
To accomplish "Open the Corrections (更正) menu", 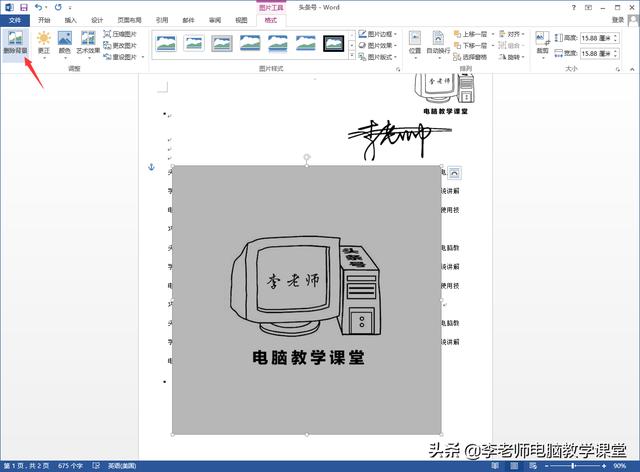I will [x=44, y=43].
